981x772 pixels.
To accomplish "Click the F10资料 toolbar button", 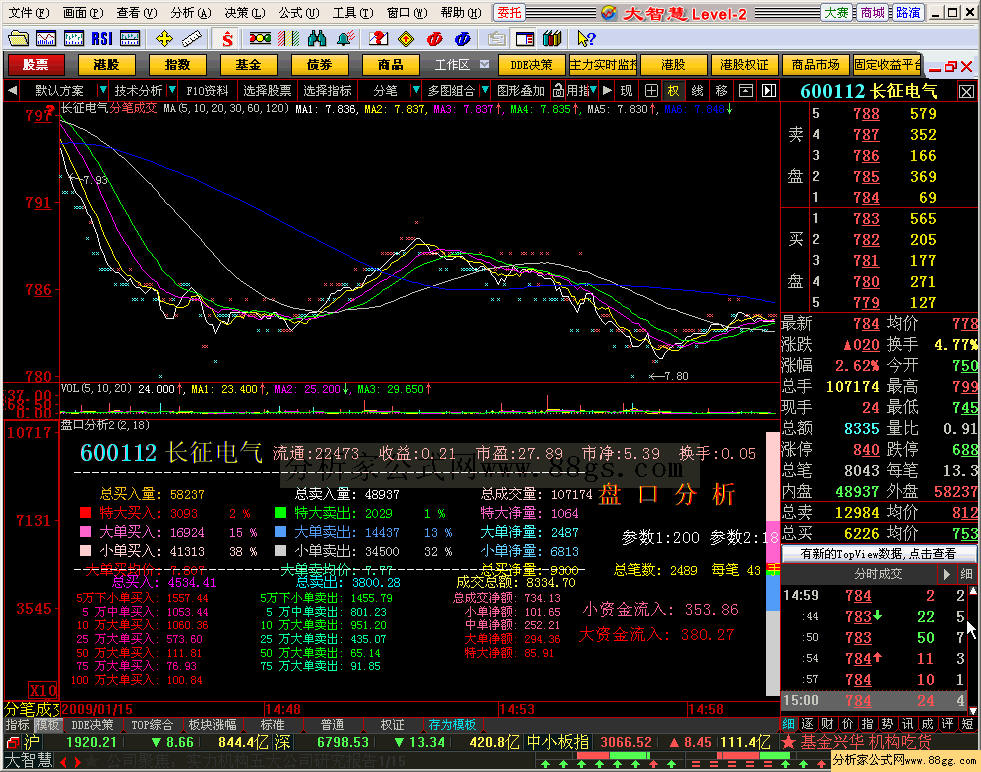I will (x=207, y=91).
